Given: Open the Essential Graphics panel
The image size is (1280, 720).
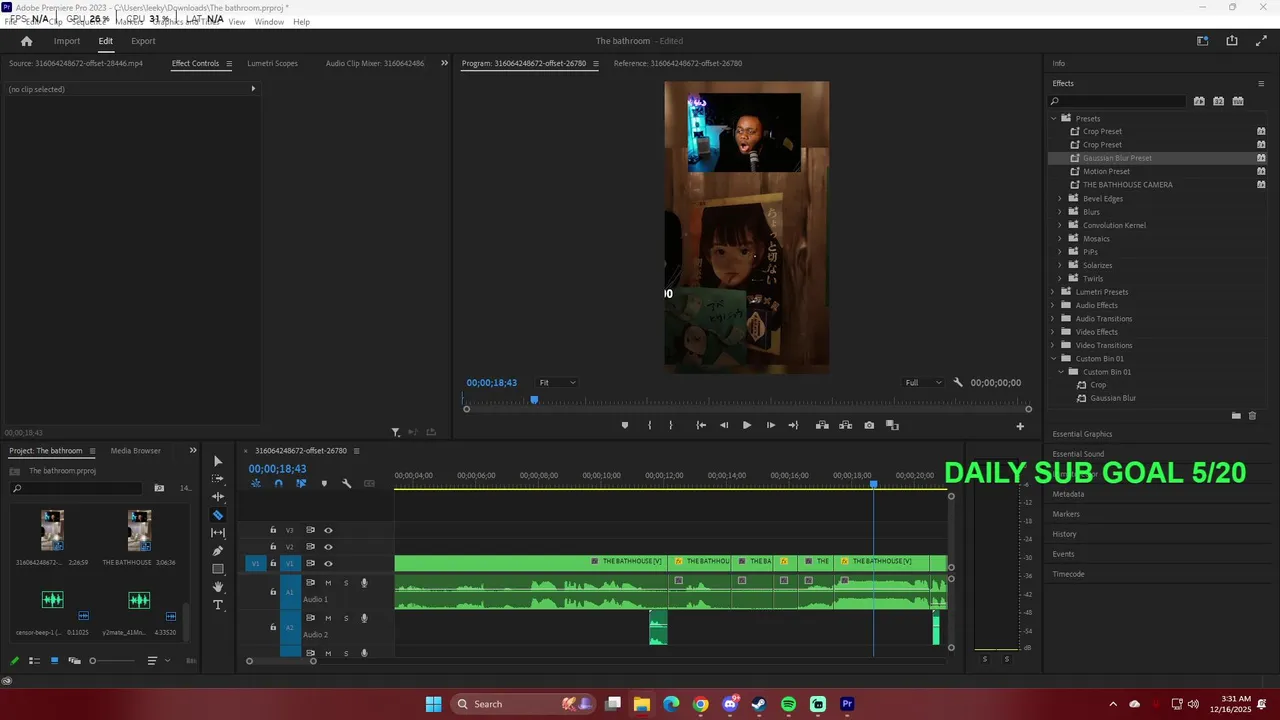Looking at the screenshot, I should pos(1082,434).
